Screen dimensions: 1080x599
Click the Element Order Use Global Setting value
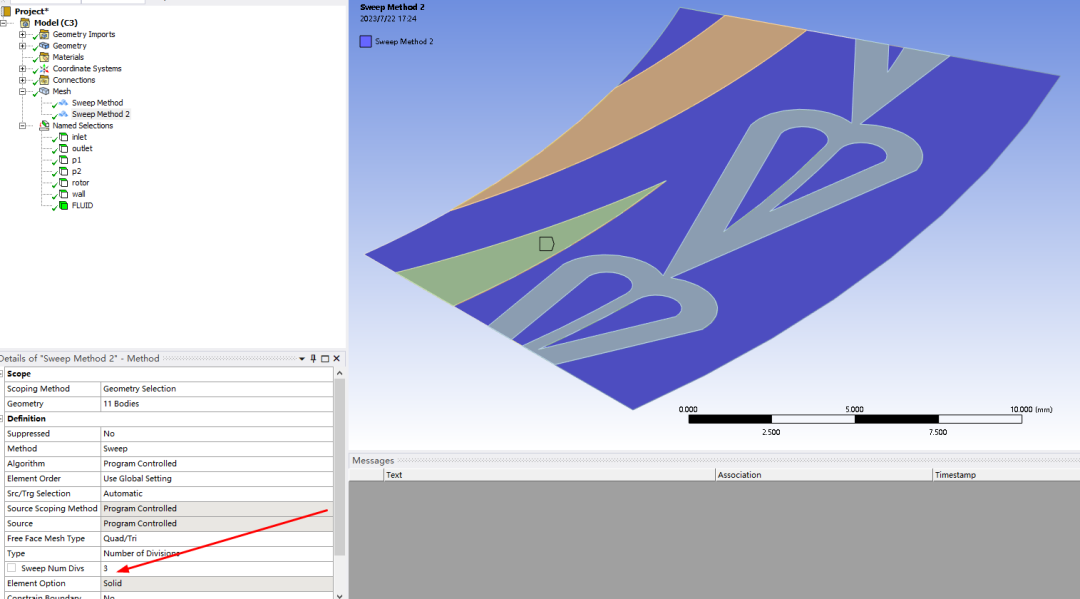coord(217,479)
